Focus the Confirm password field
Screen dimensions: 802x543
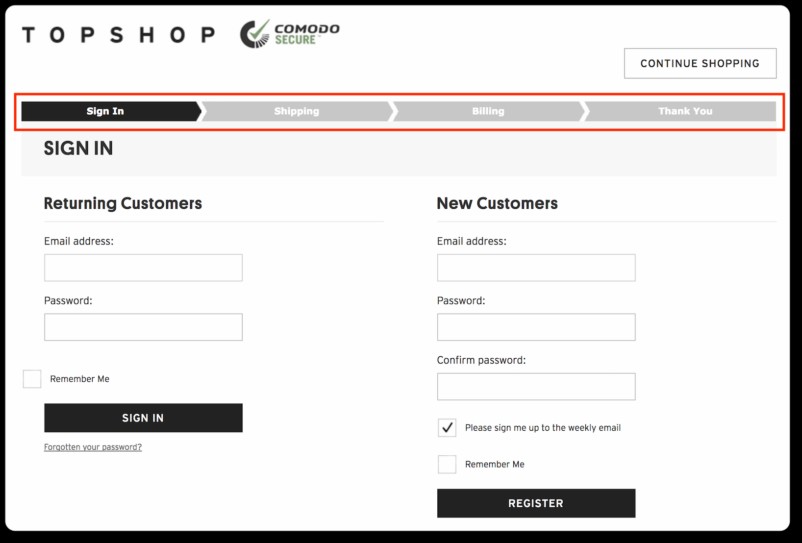536,387
